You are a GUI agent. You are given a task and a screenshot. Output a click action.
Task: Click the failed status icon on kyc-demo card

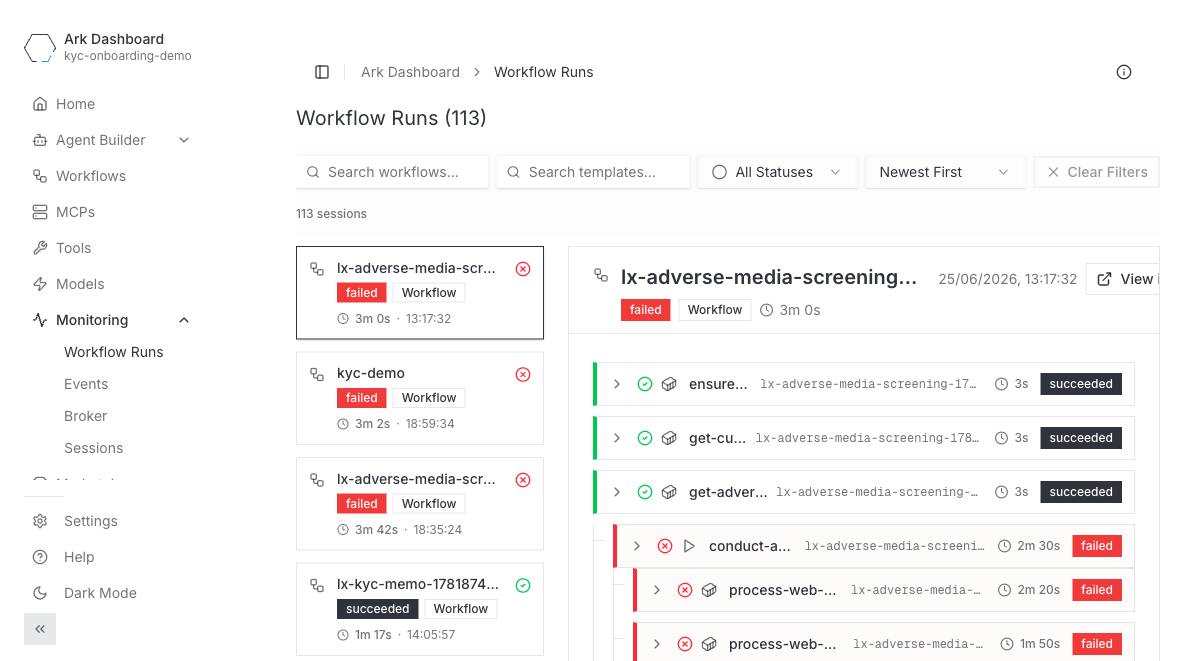tap(523, 374)
